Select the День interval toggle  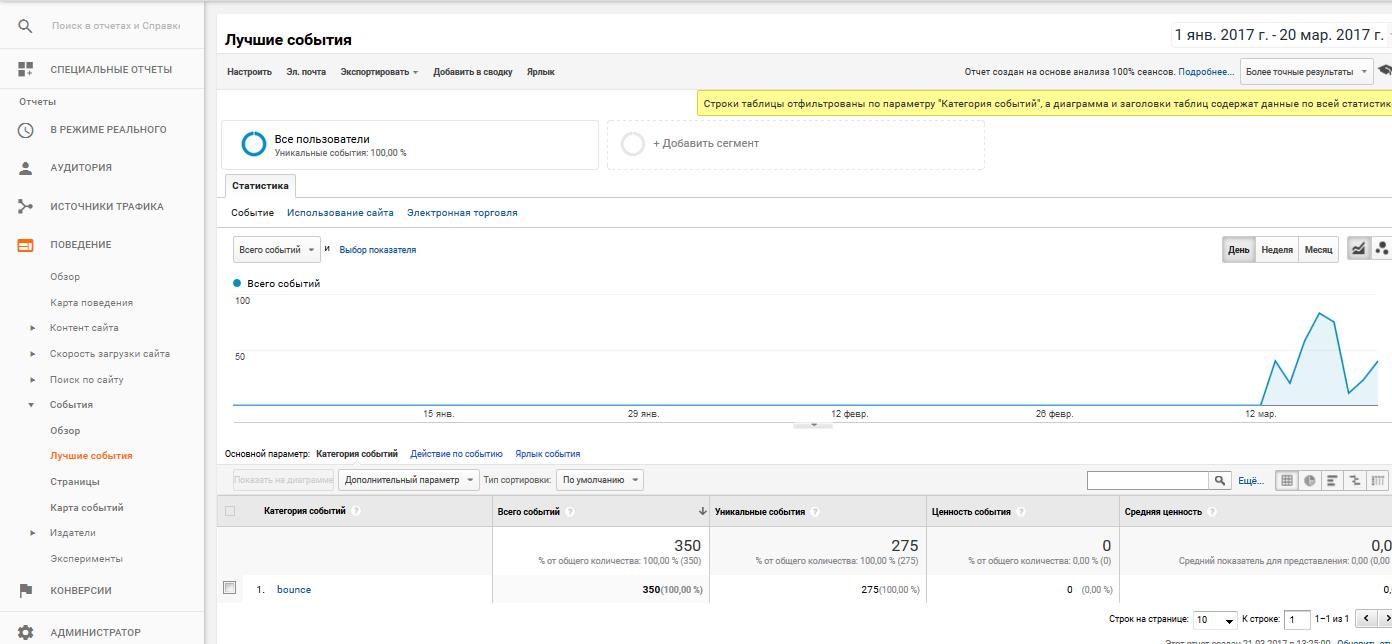(x=1239, y=249)
